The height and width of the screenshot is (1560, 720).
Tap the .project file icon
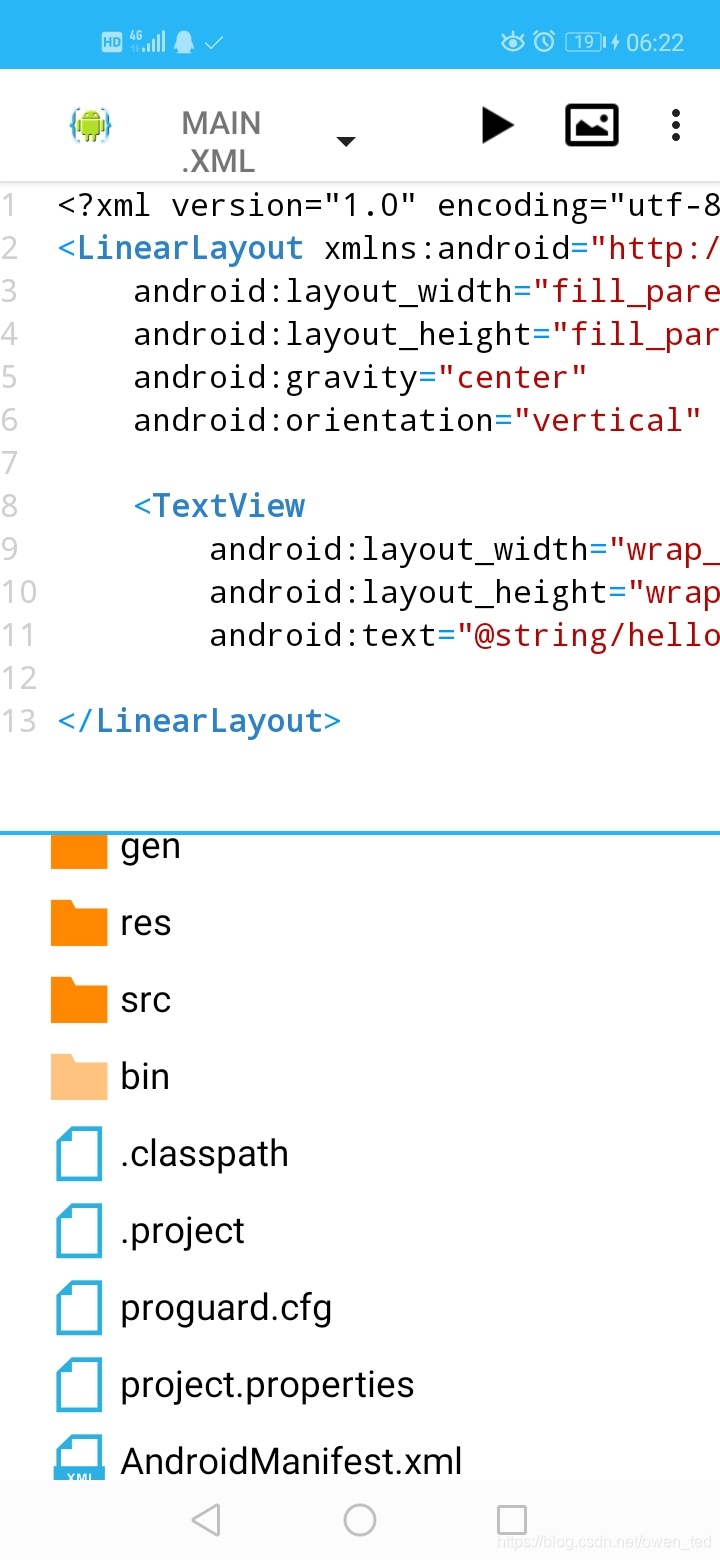[x=79, y=1230]
